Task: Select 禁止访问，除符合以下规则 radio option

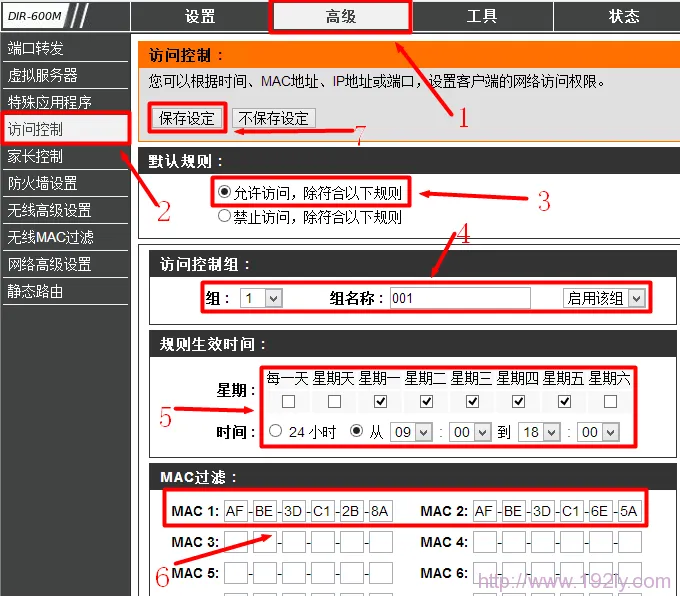Action: [x=225, y=216]
